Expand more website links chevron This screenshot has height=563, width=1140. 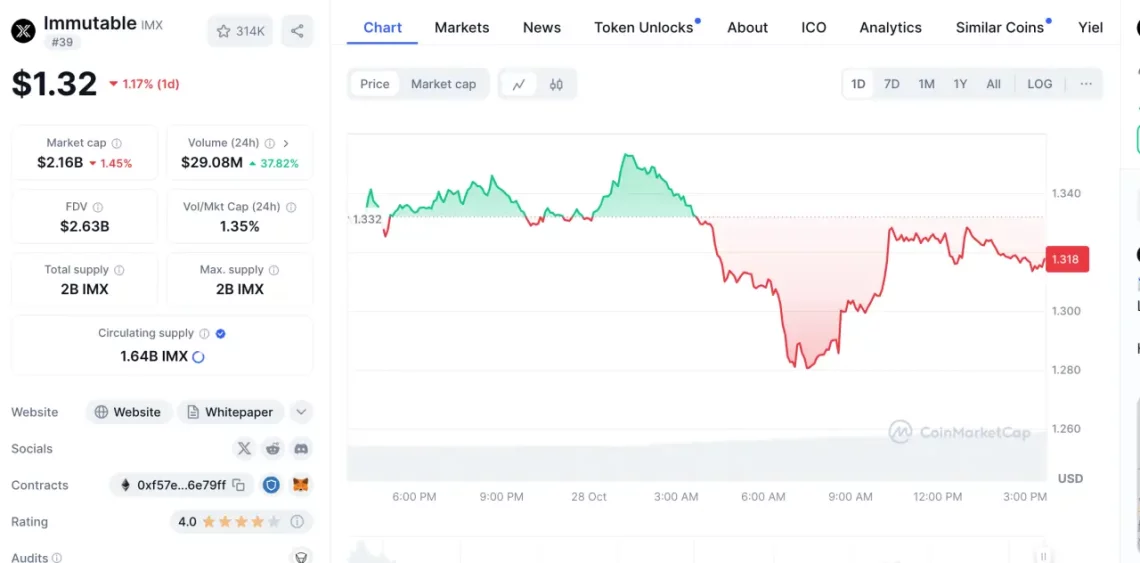pos(301,412)
